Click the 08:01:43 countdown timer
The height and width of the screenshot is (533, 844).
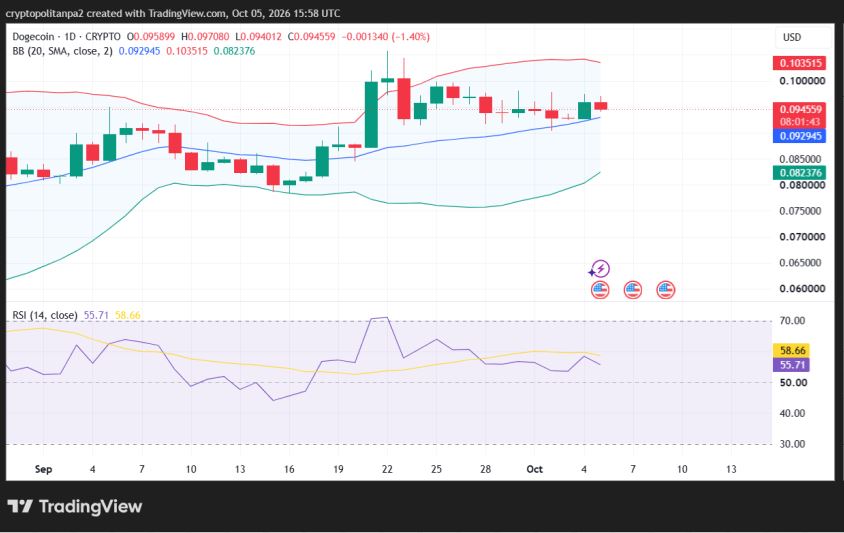(799, 122)
